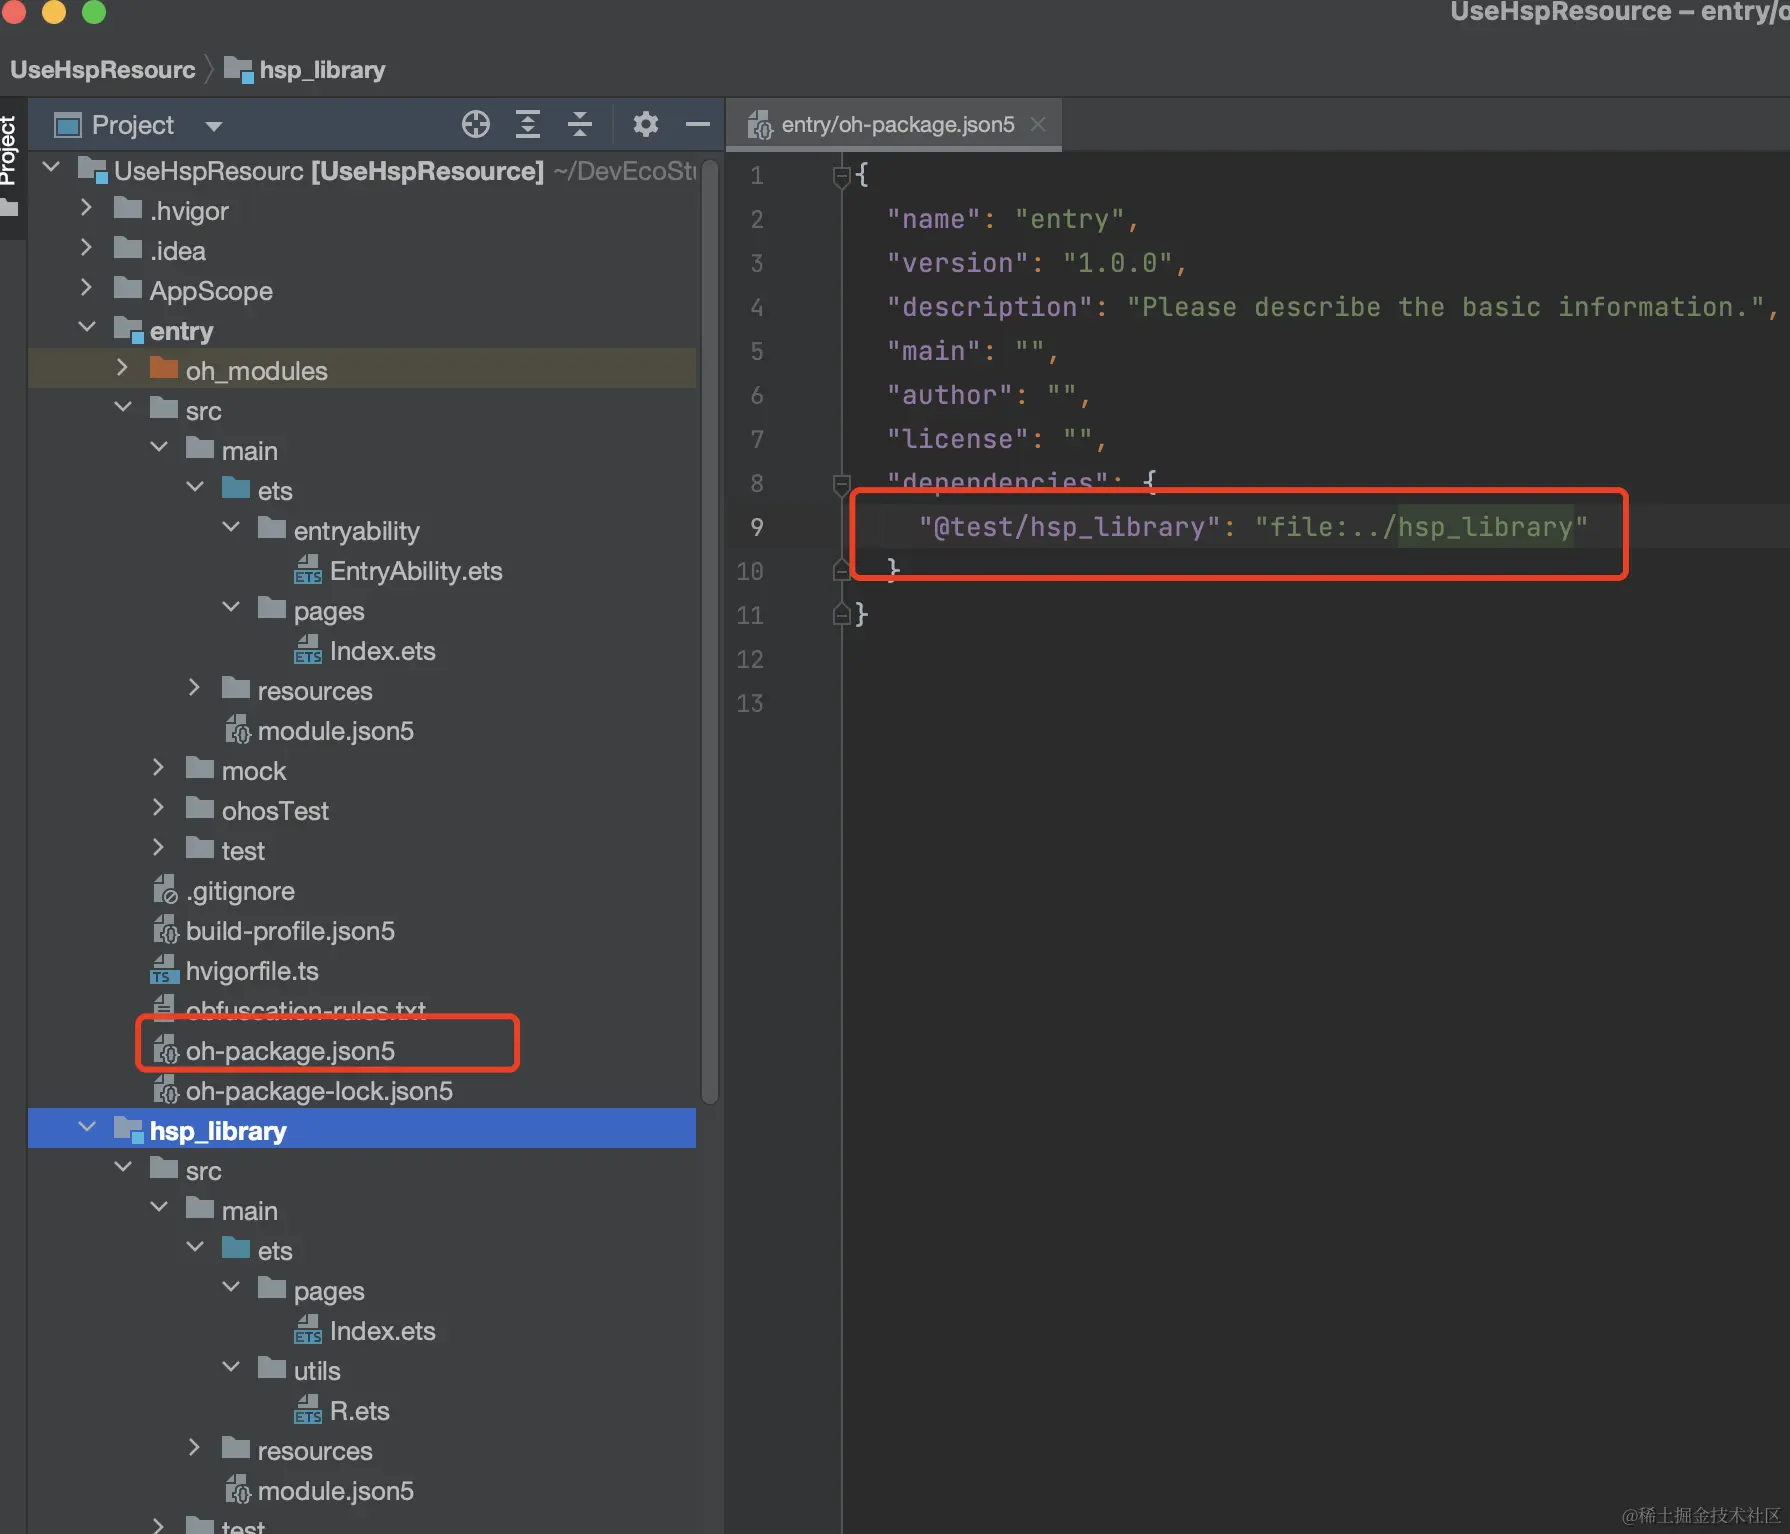
Task: Select main folder under entry src
Action: click(x=249, y=451)
